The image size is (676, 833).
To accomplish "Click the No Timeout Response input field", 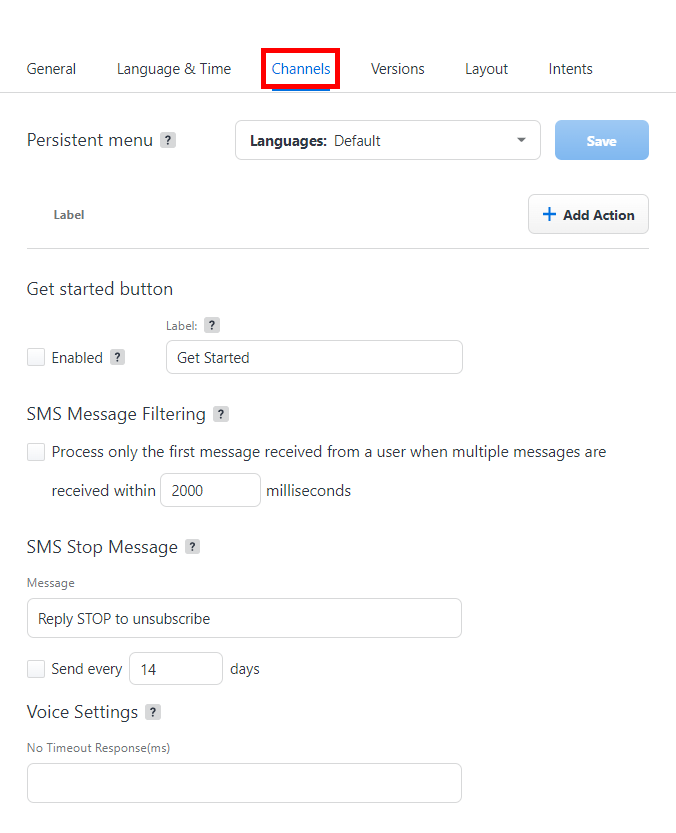I will tap(244, 783).
